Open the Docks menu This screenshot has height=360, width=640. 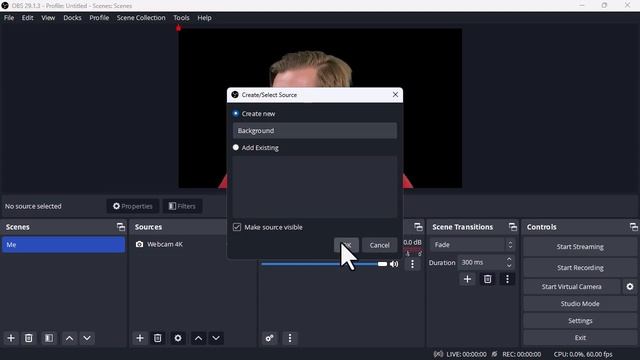tap(72, 18)
